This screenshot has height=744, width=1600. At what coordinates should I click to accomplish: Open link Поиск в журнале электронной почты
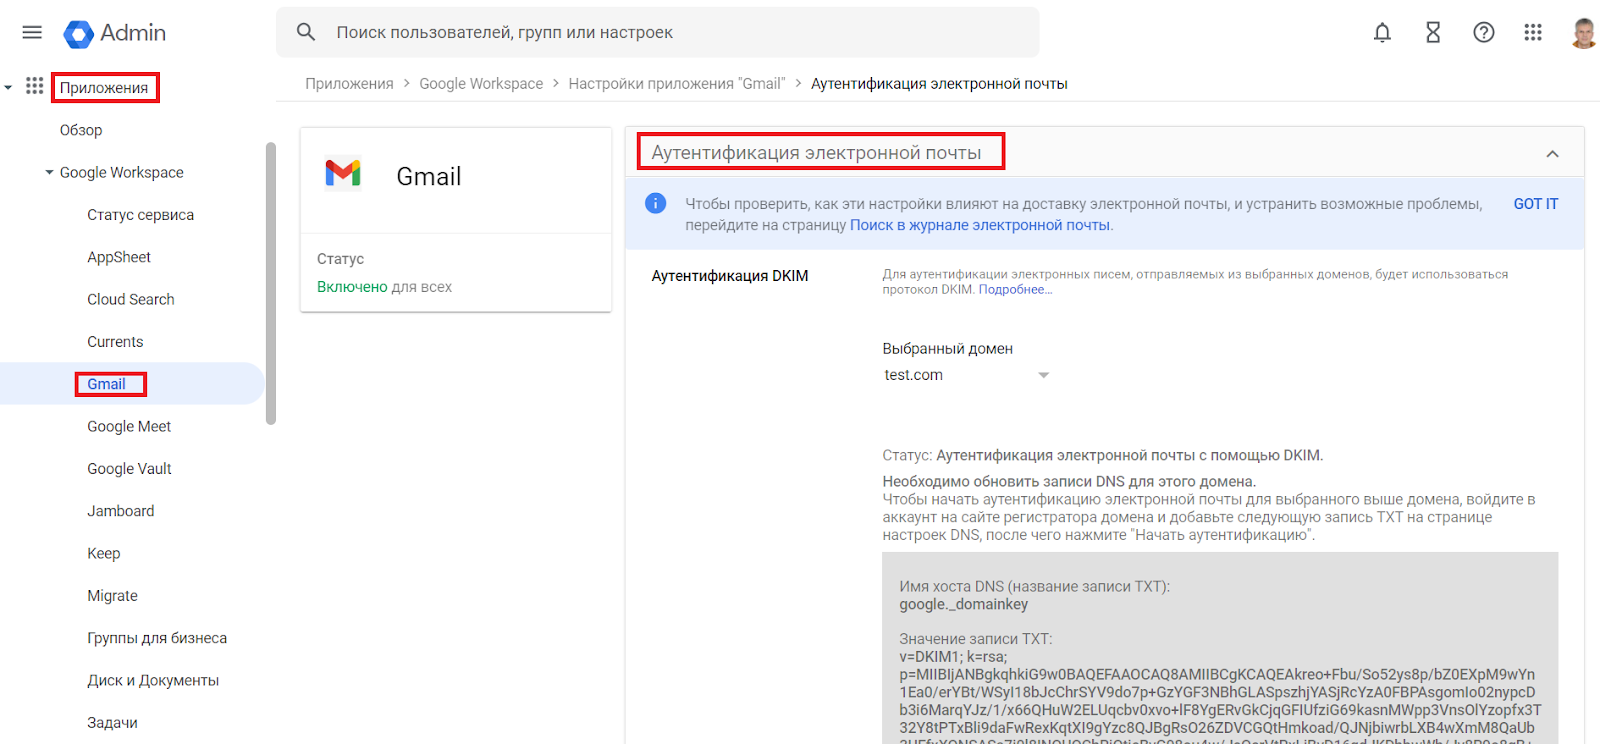980,225
